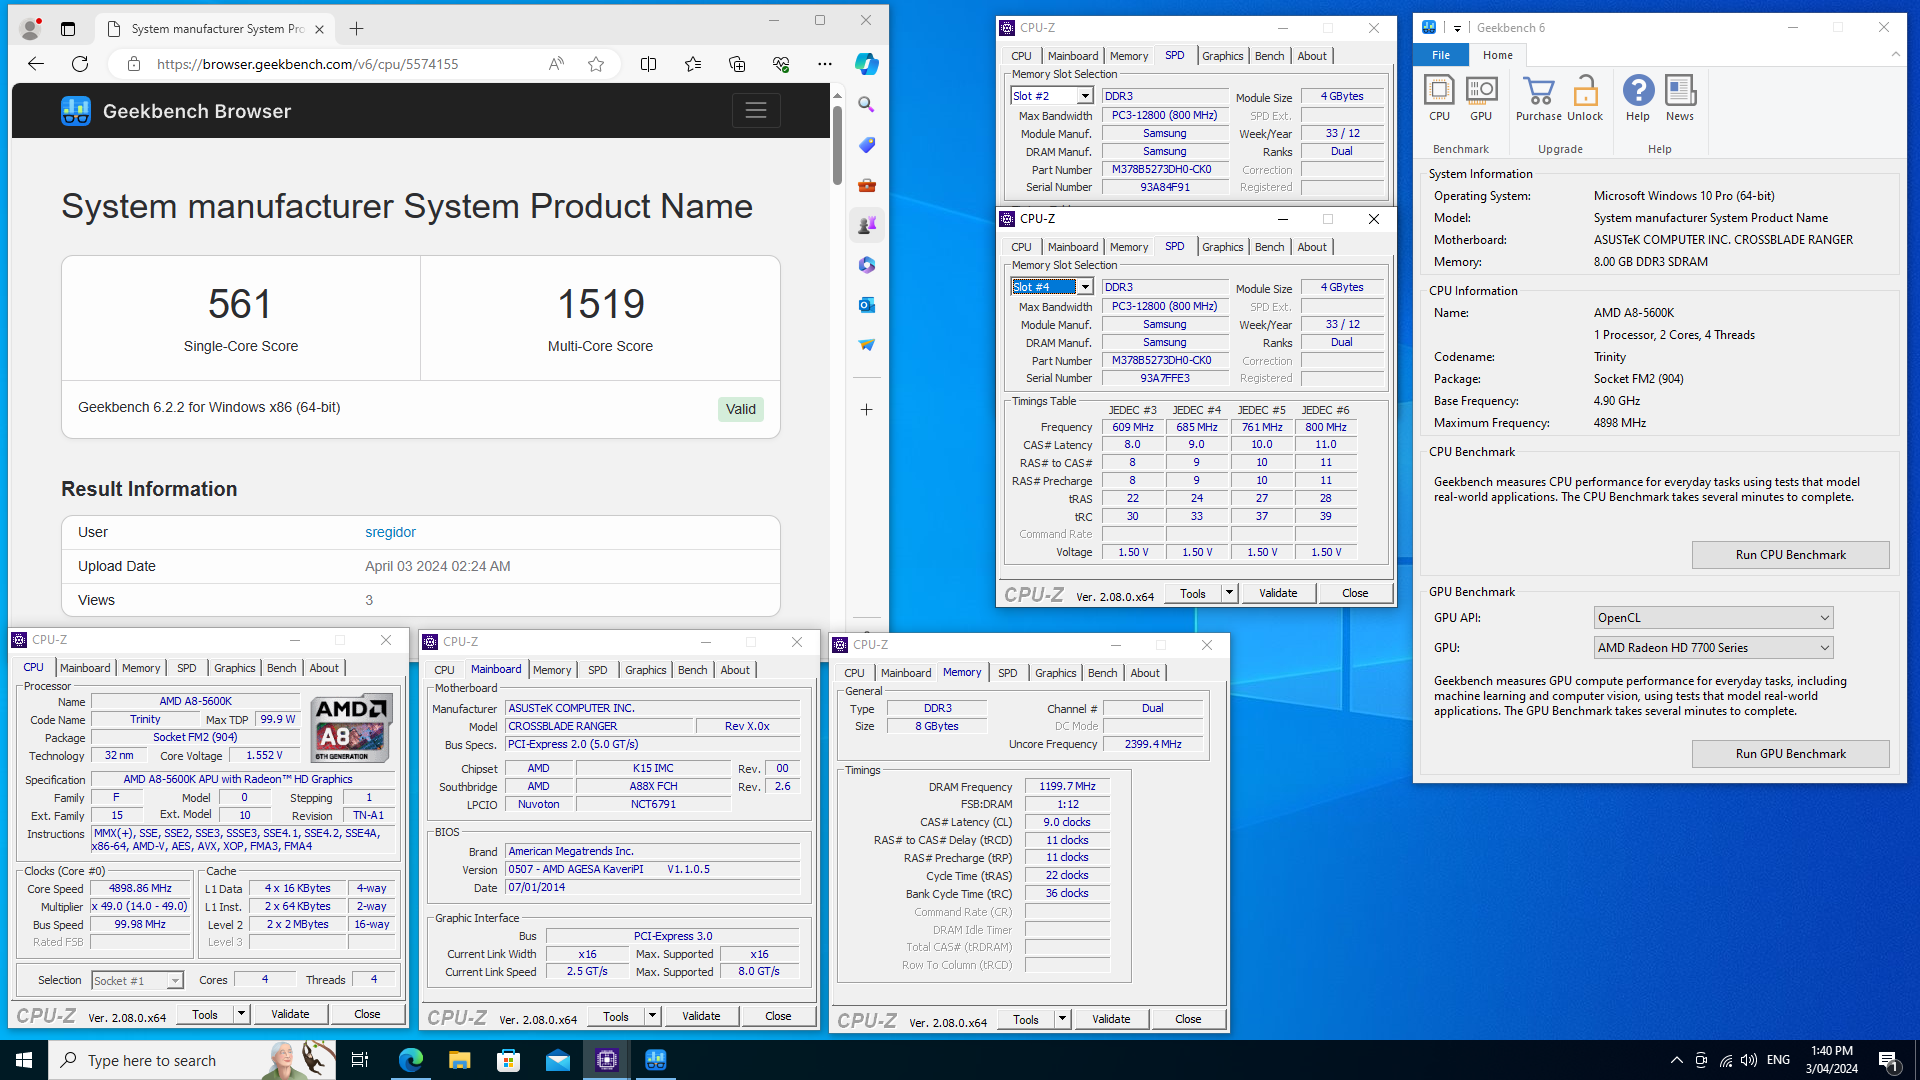Open the Help icon in Geekbench 6
Screen dimensions: 1920x1080
[x=1638, y=98]
